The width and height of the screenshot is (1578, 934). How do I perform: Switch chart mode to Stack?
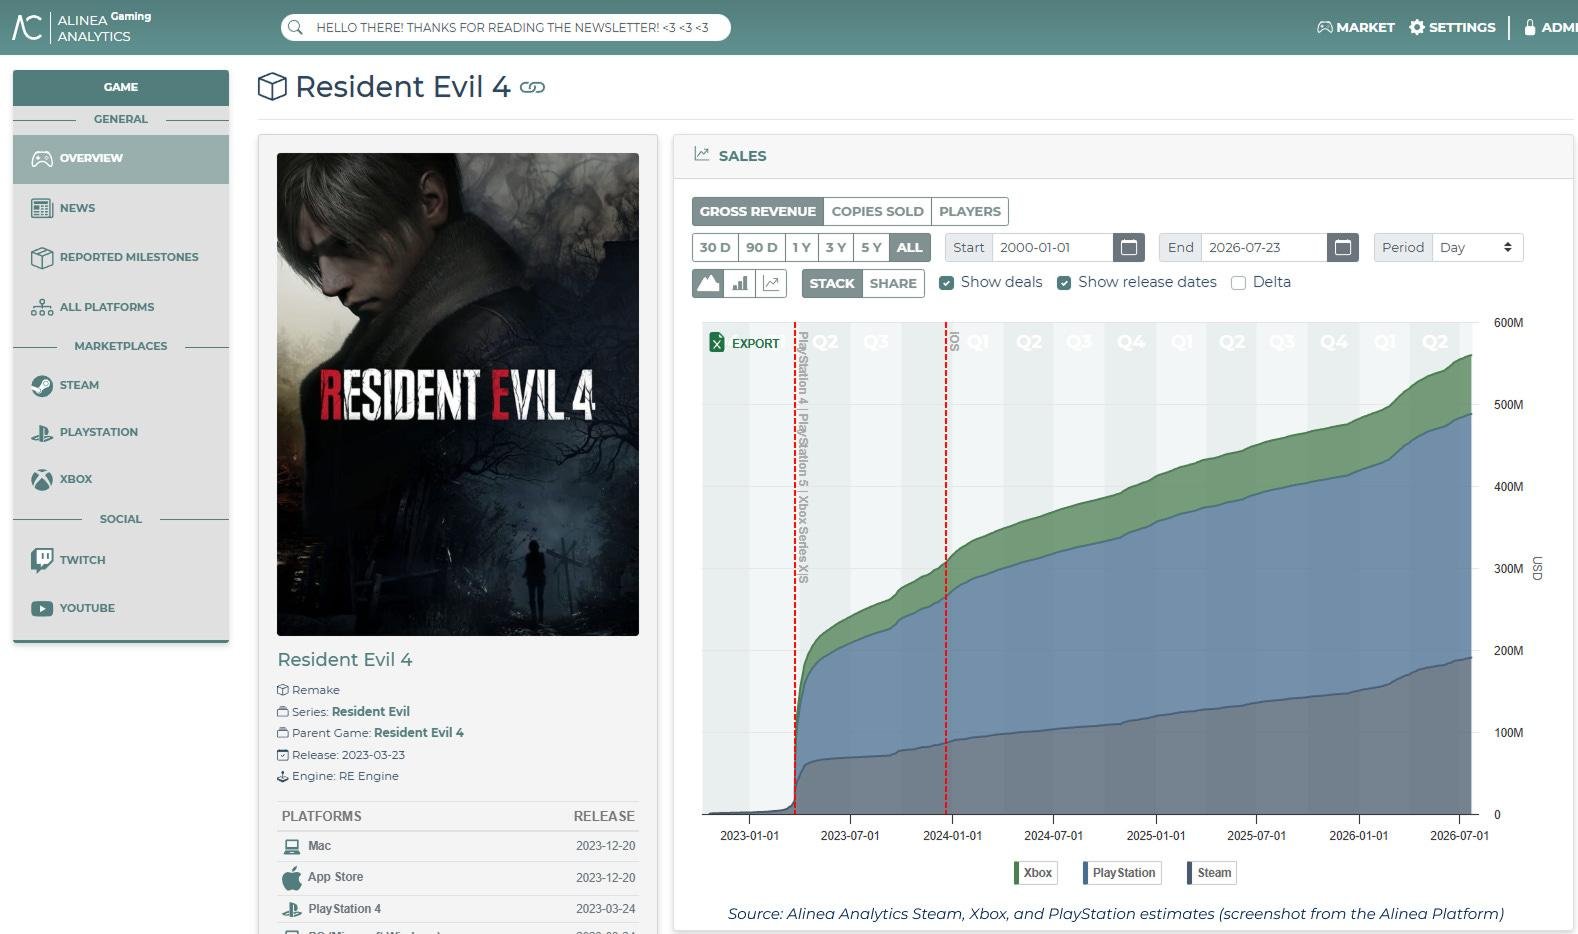point(832,283)
